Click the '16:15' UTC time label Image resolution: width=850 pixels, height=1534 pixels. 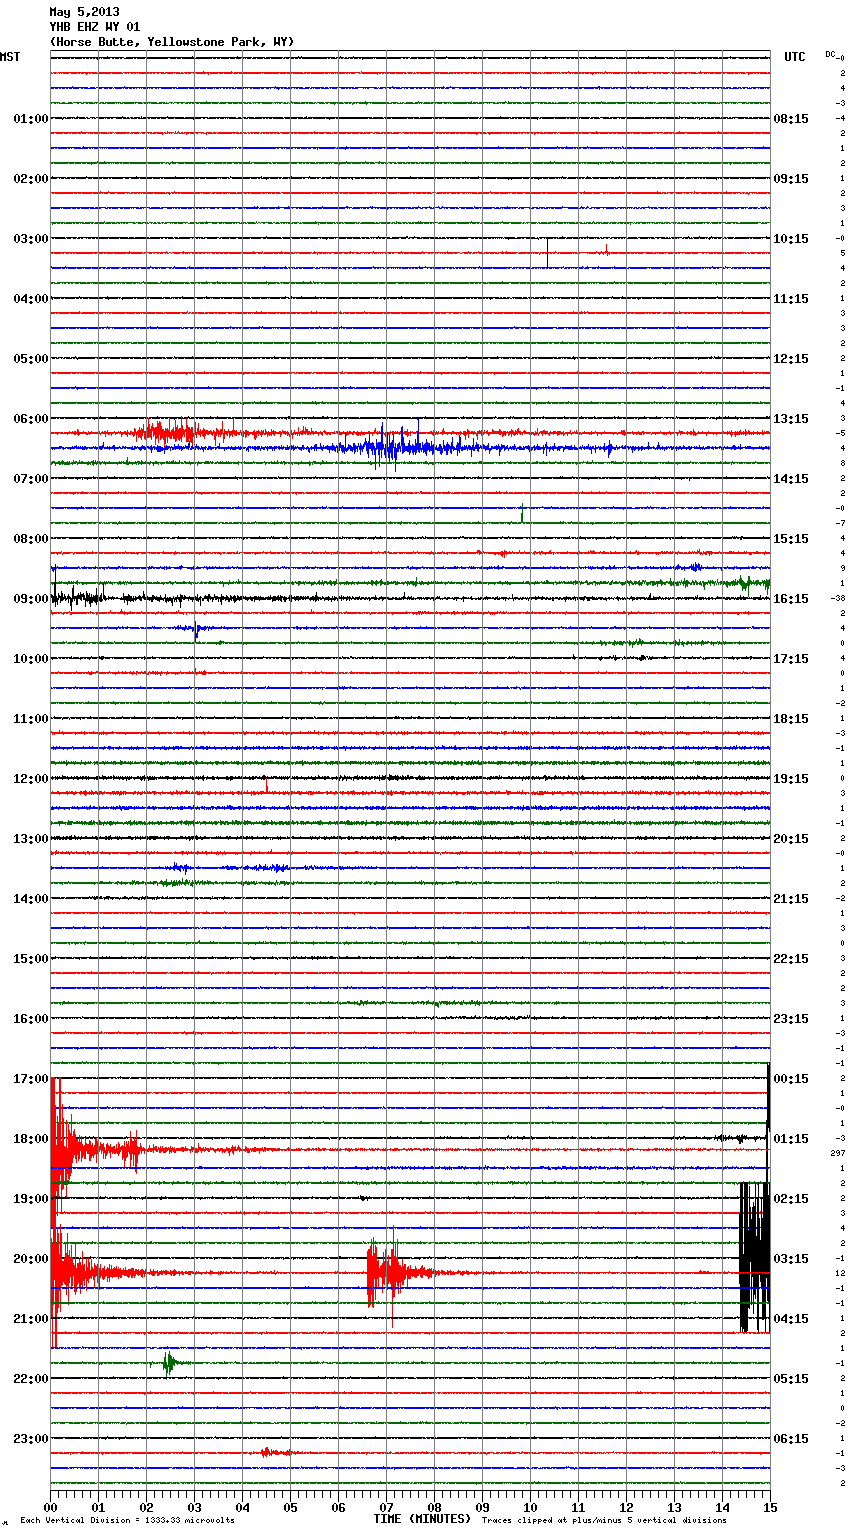pos(791,599)
